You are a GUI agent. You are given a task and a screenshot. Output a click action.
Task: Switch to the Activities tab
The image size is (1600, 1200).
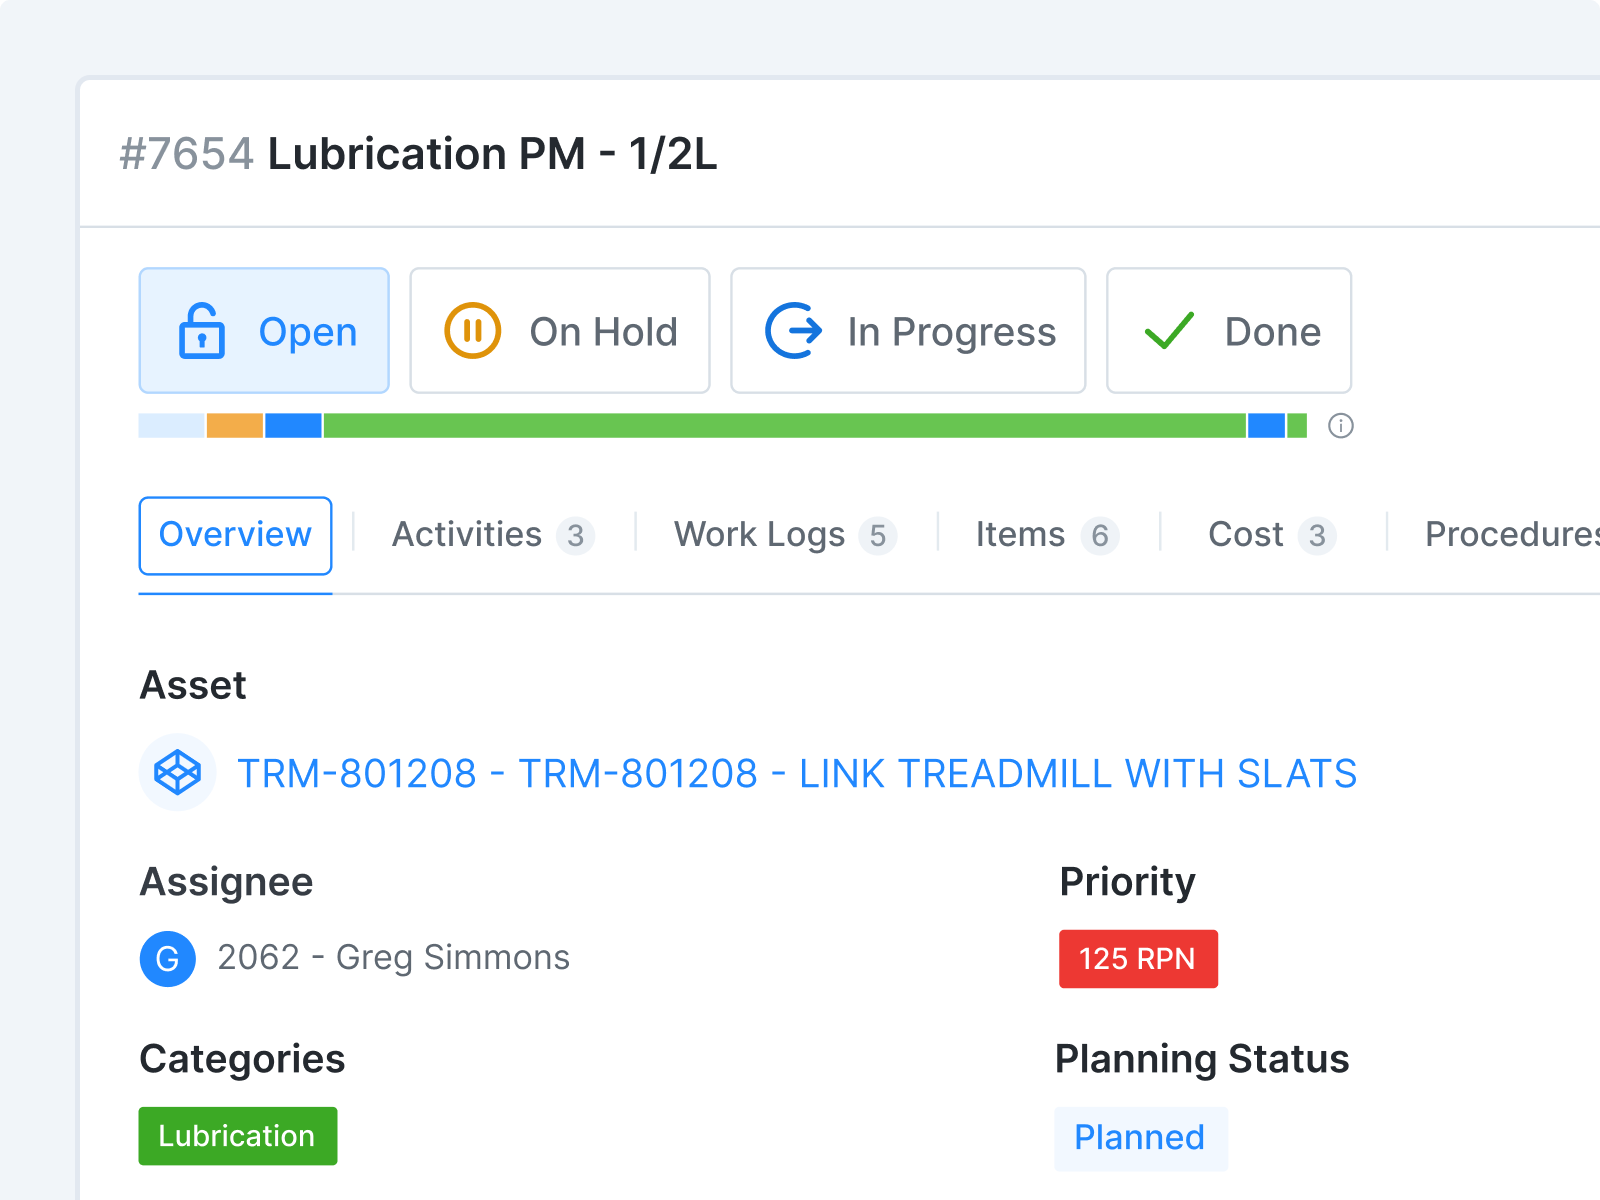468,535
